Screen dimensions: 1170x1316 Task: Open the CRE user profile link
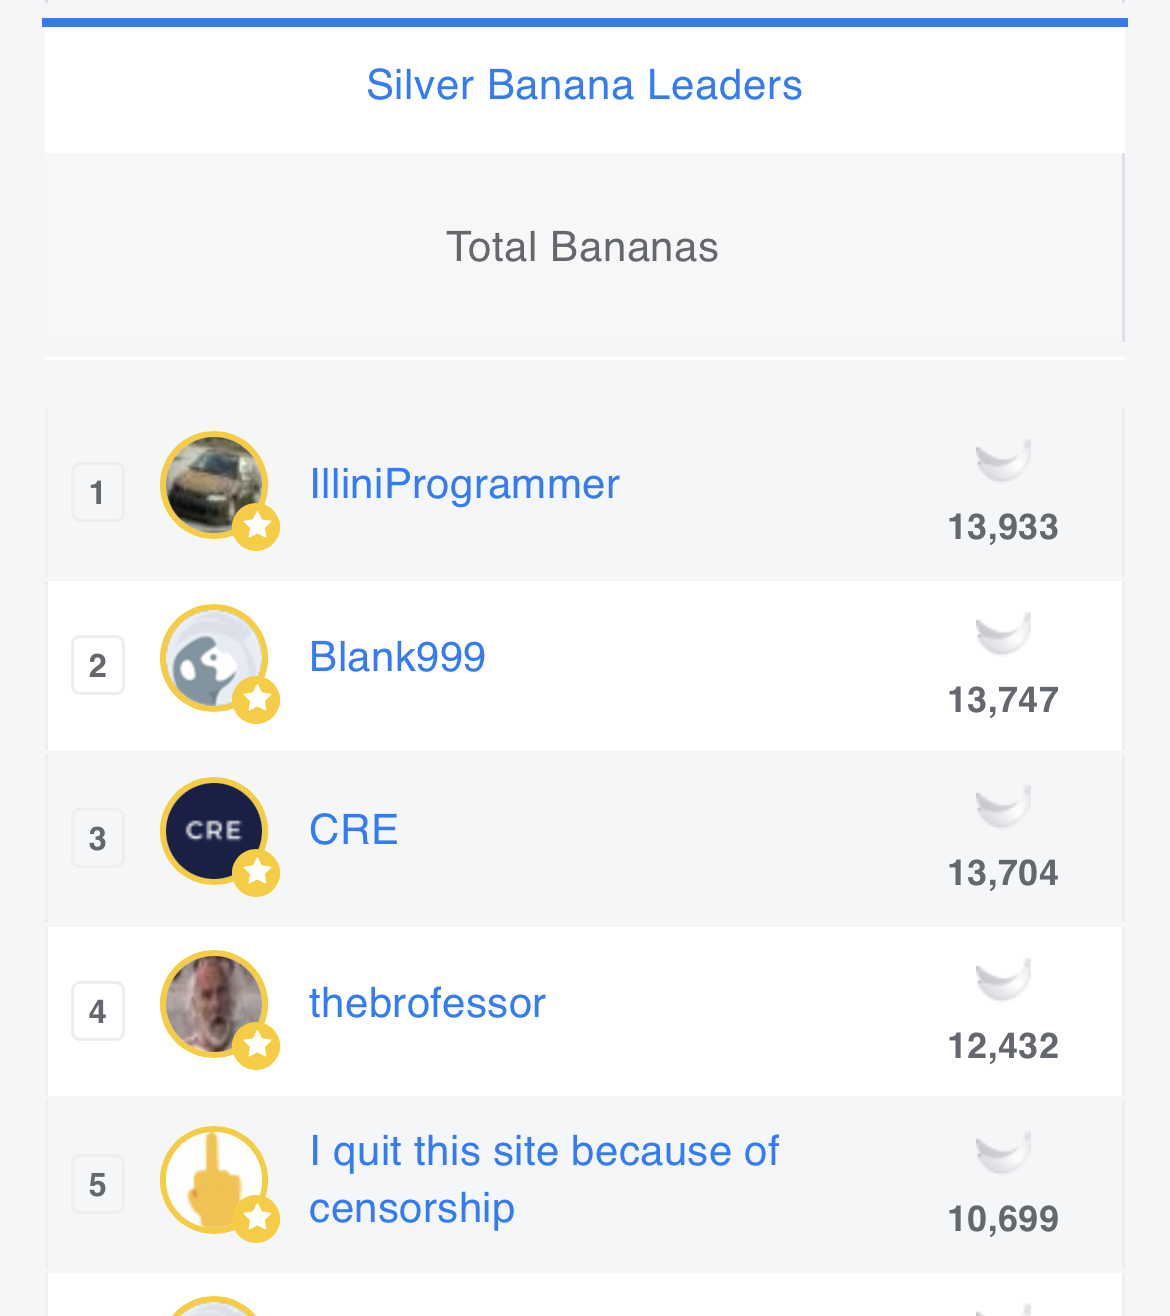pyautogui.click(x=353, y=830)
